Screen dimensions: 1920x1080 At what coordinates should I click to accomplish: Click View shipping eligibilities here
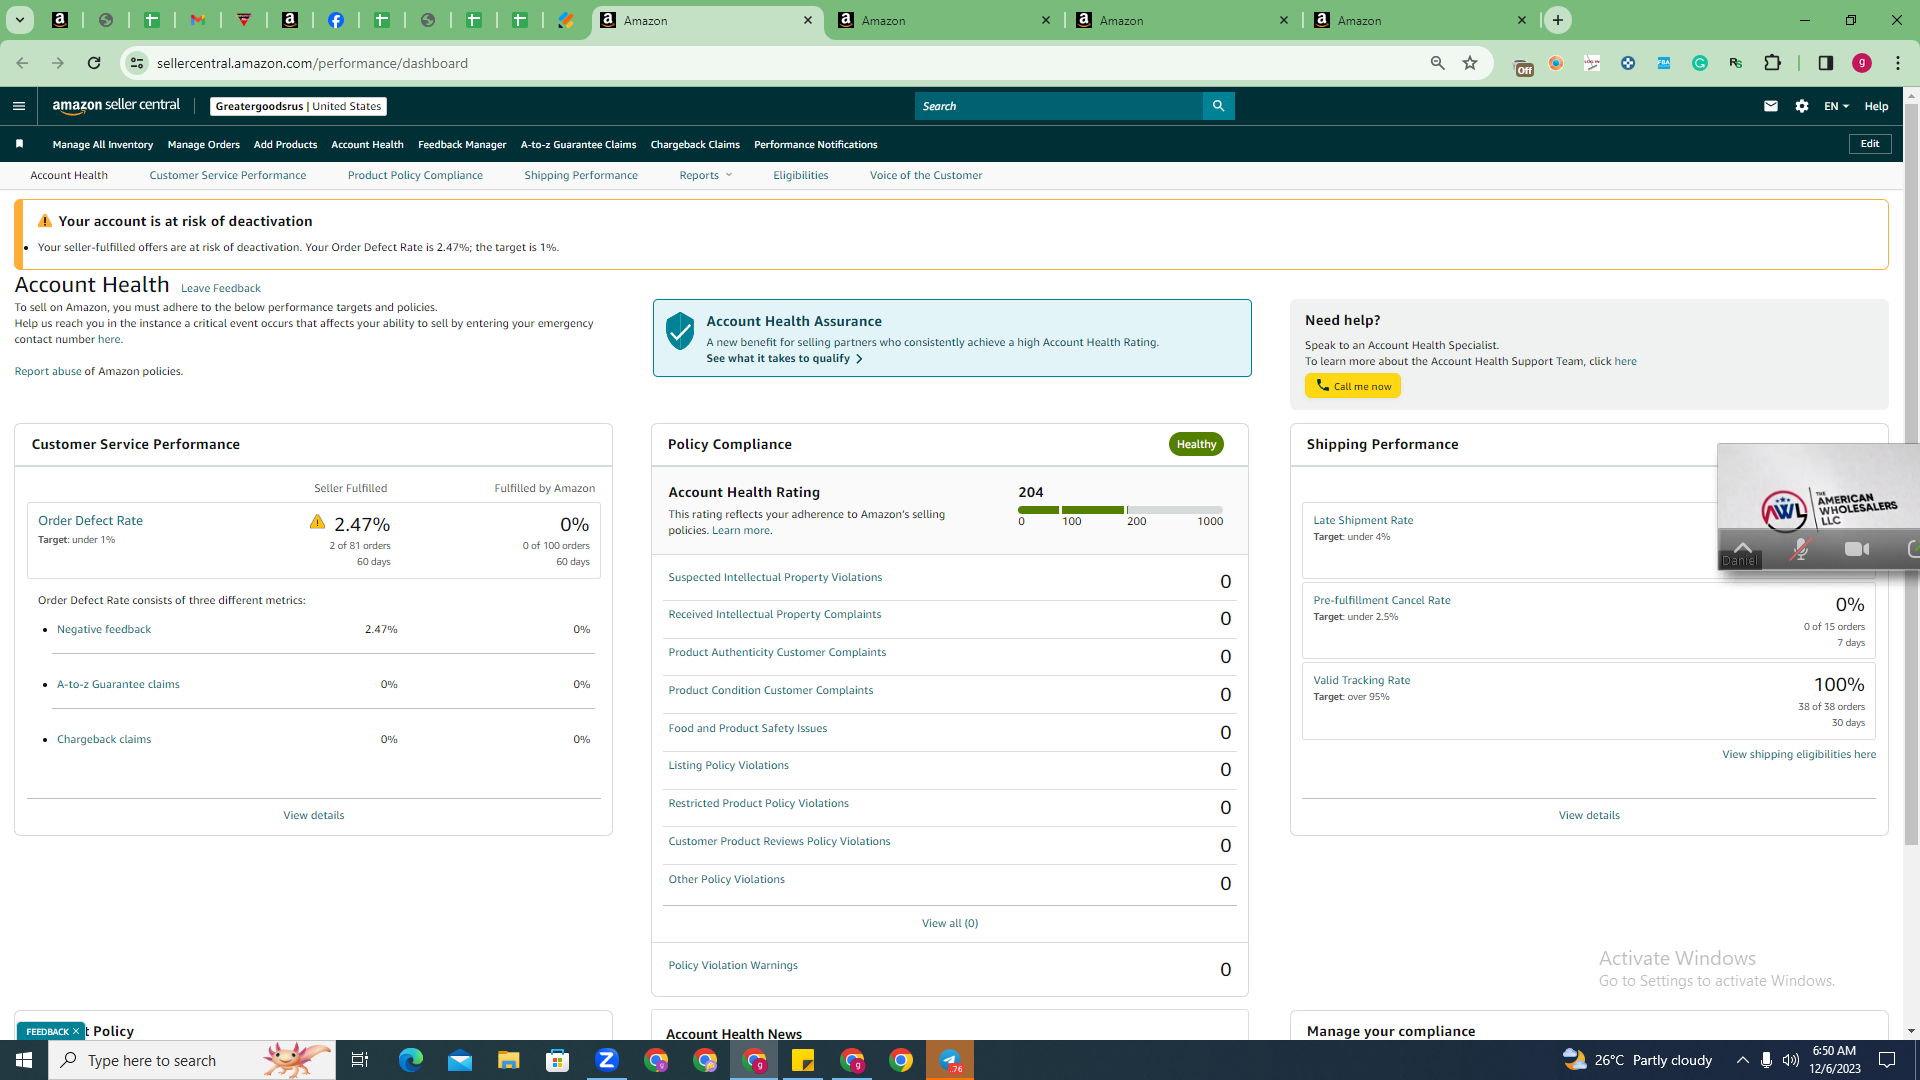pyautogui.click(x=1799, y=754)
